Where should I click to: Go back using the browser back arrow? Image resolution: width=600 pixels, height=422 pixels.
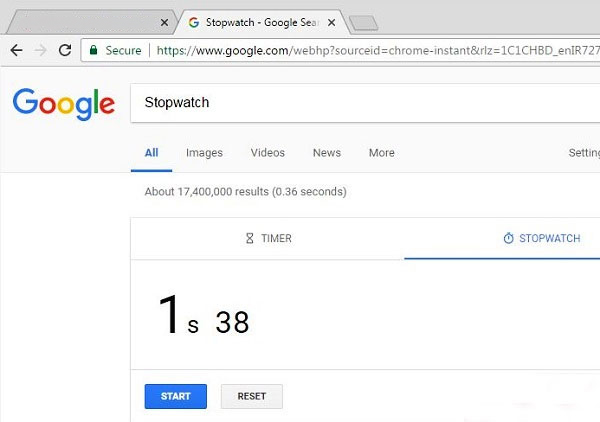tap(16, 50)
